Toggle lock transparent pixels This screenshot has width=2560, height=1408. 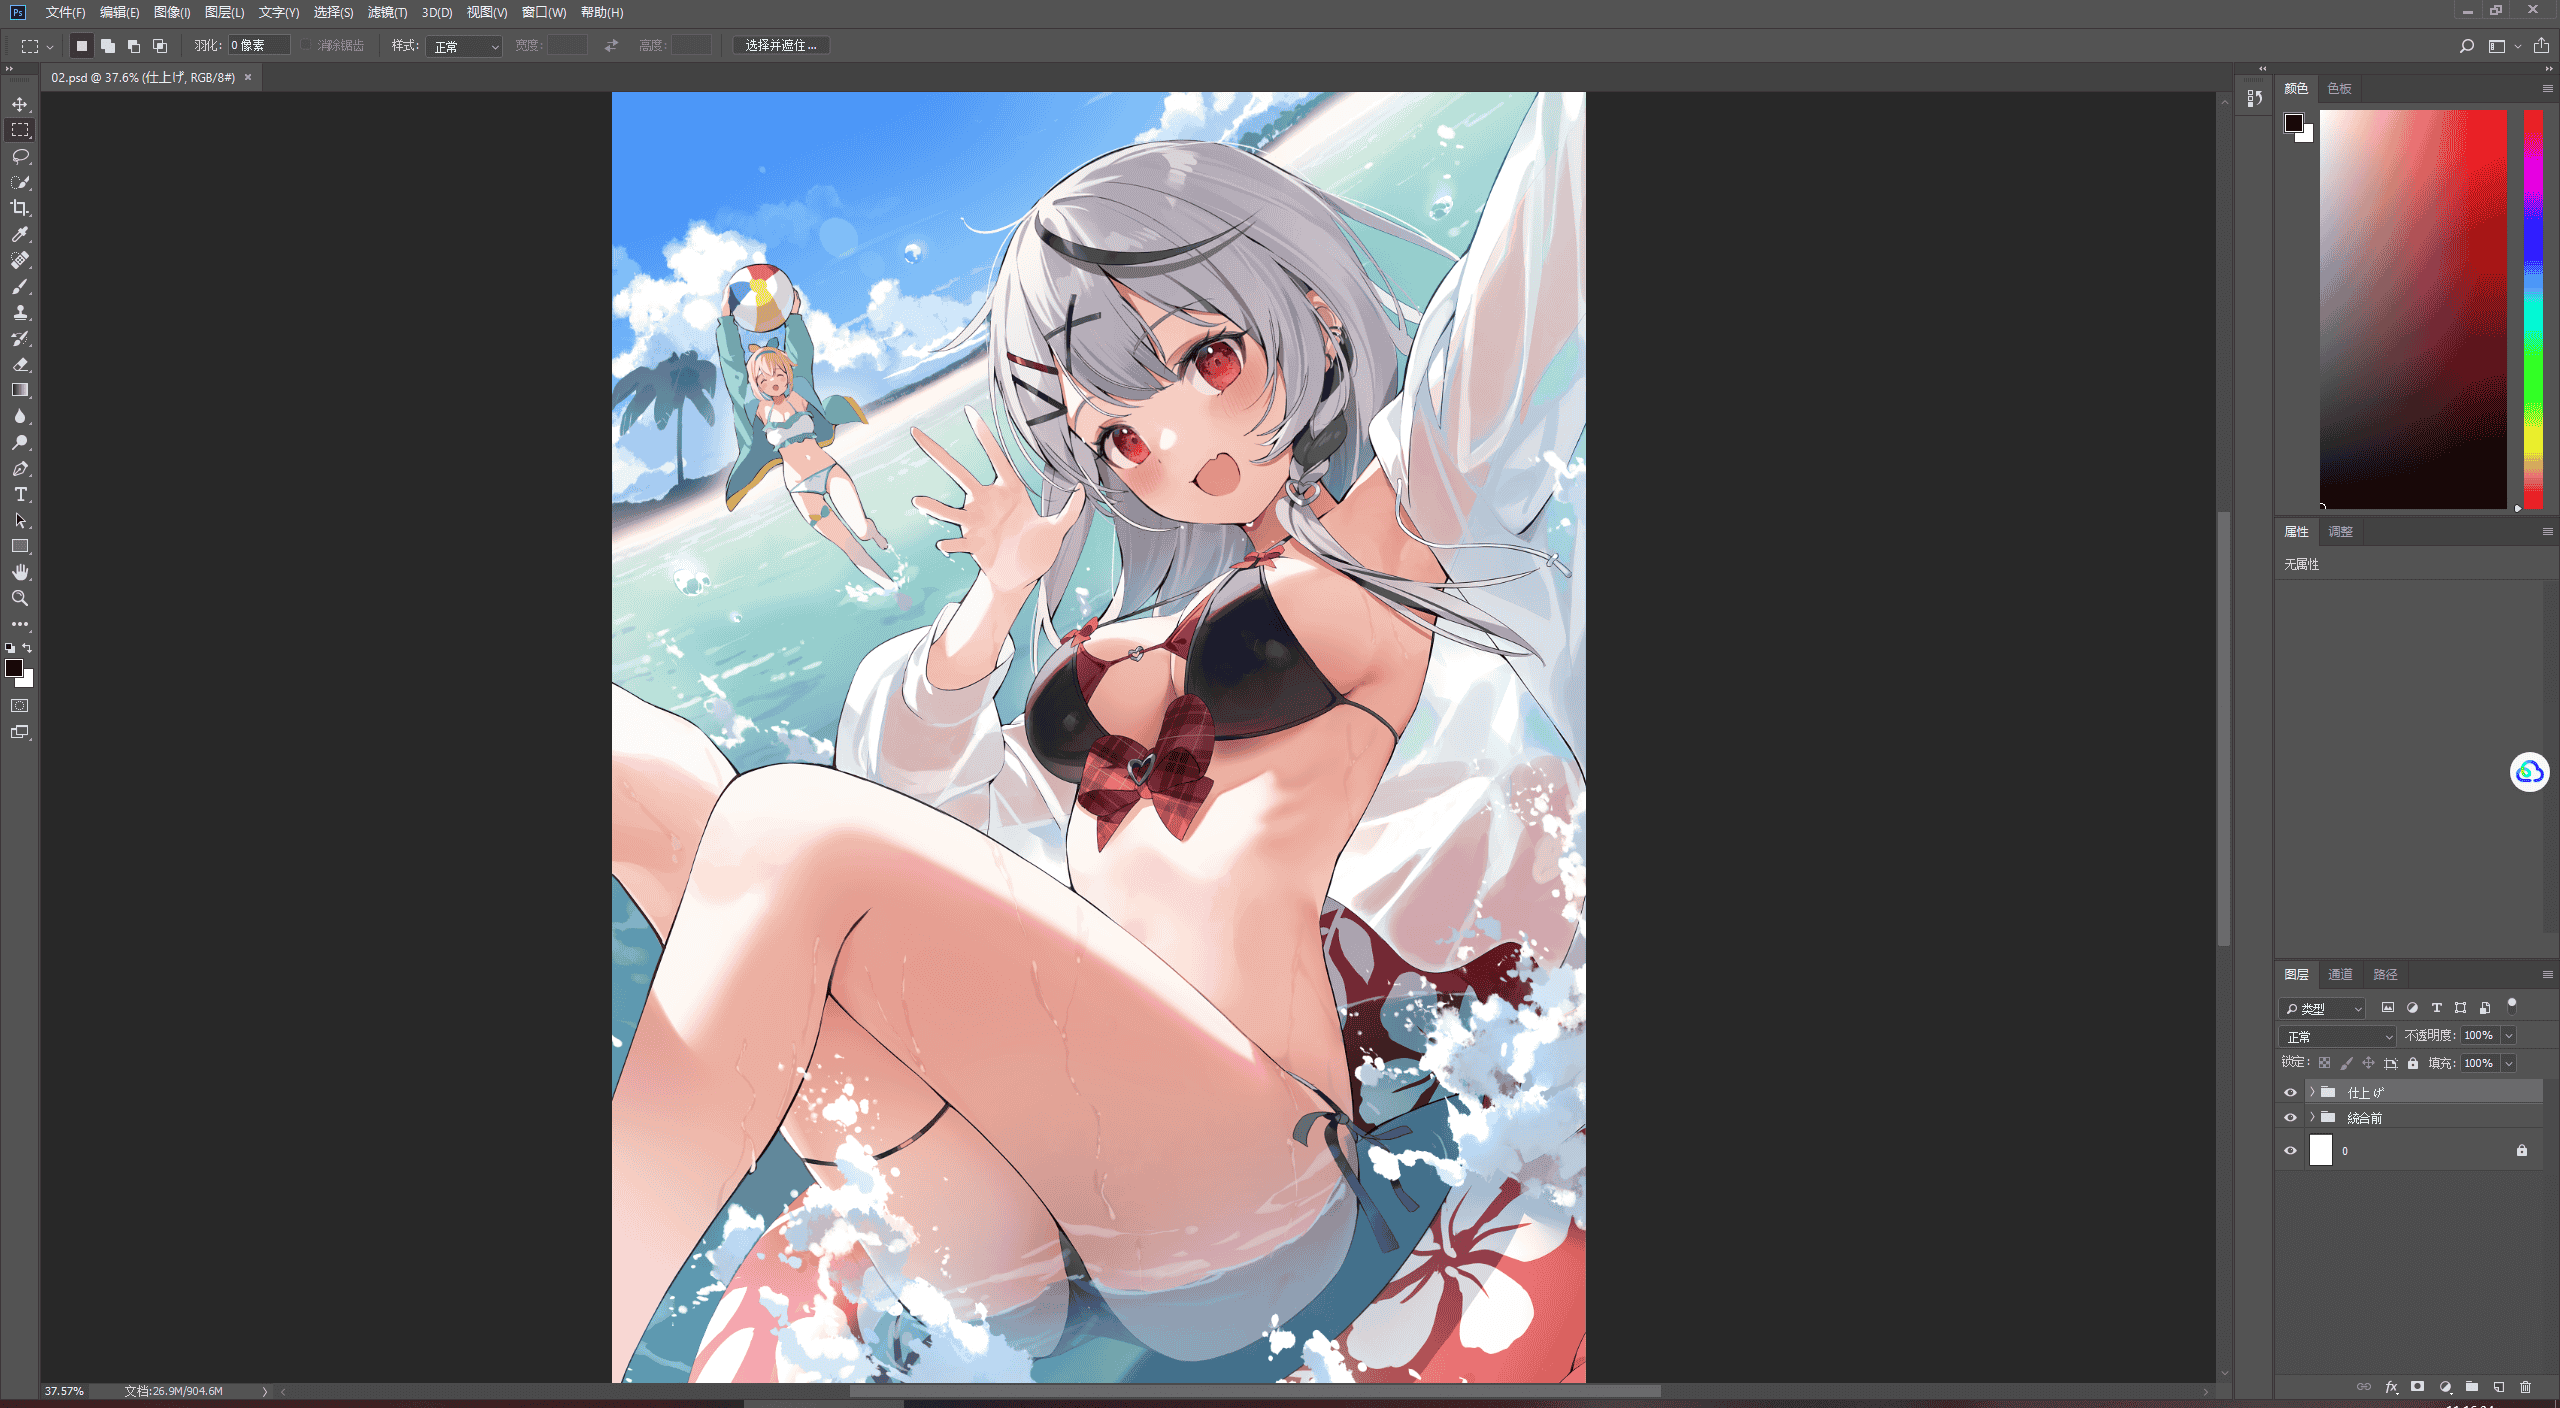(x=2324, y=1063)
